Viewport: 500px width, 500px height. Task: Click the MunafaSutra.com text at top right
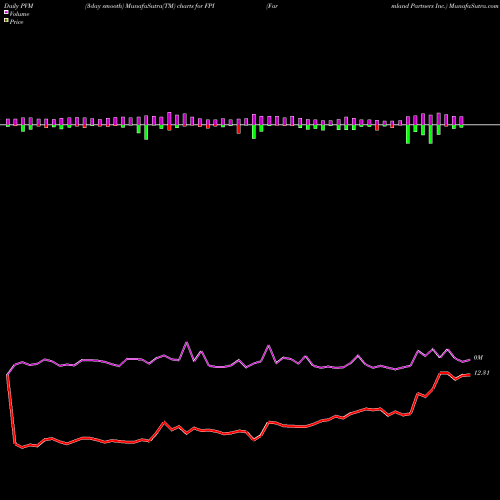(474, 6)
